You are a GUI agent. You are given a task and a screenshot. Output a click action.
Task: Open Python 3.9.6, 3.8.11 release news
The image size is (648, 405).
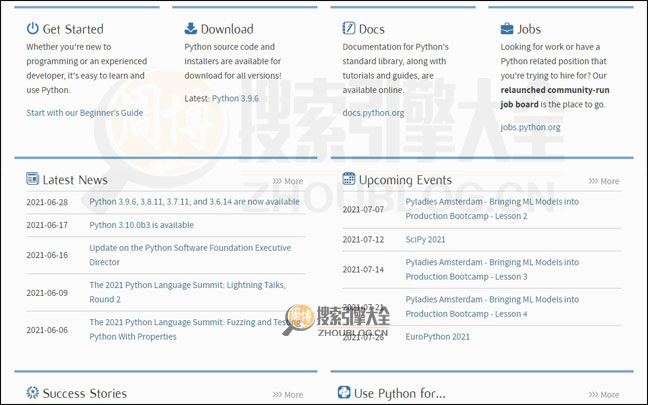[x=194, y=202]
